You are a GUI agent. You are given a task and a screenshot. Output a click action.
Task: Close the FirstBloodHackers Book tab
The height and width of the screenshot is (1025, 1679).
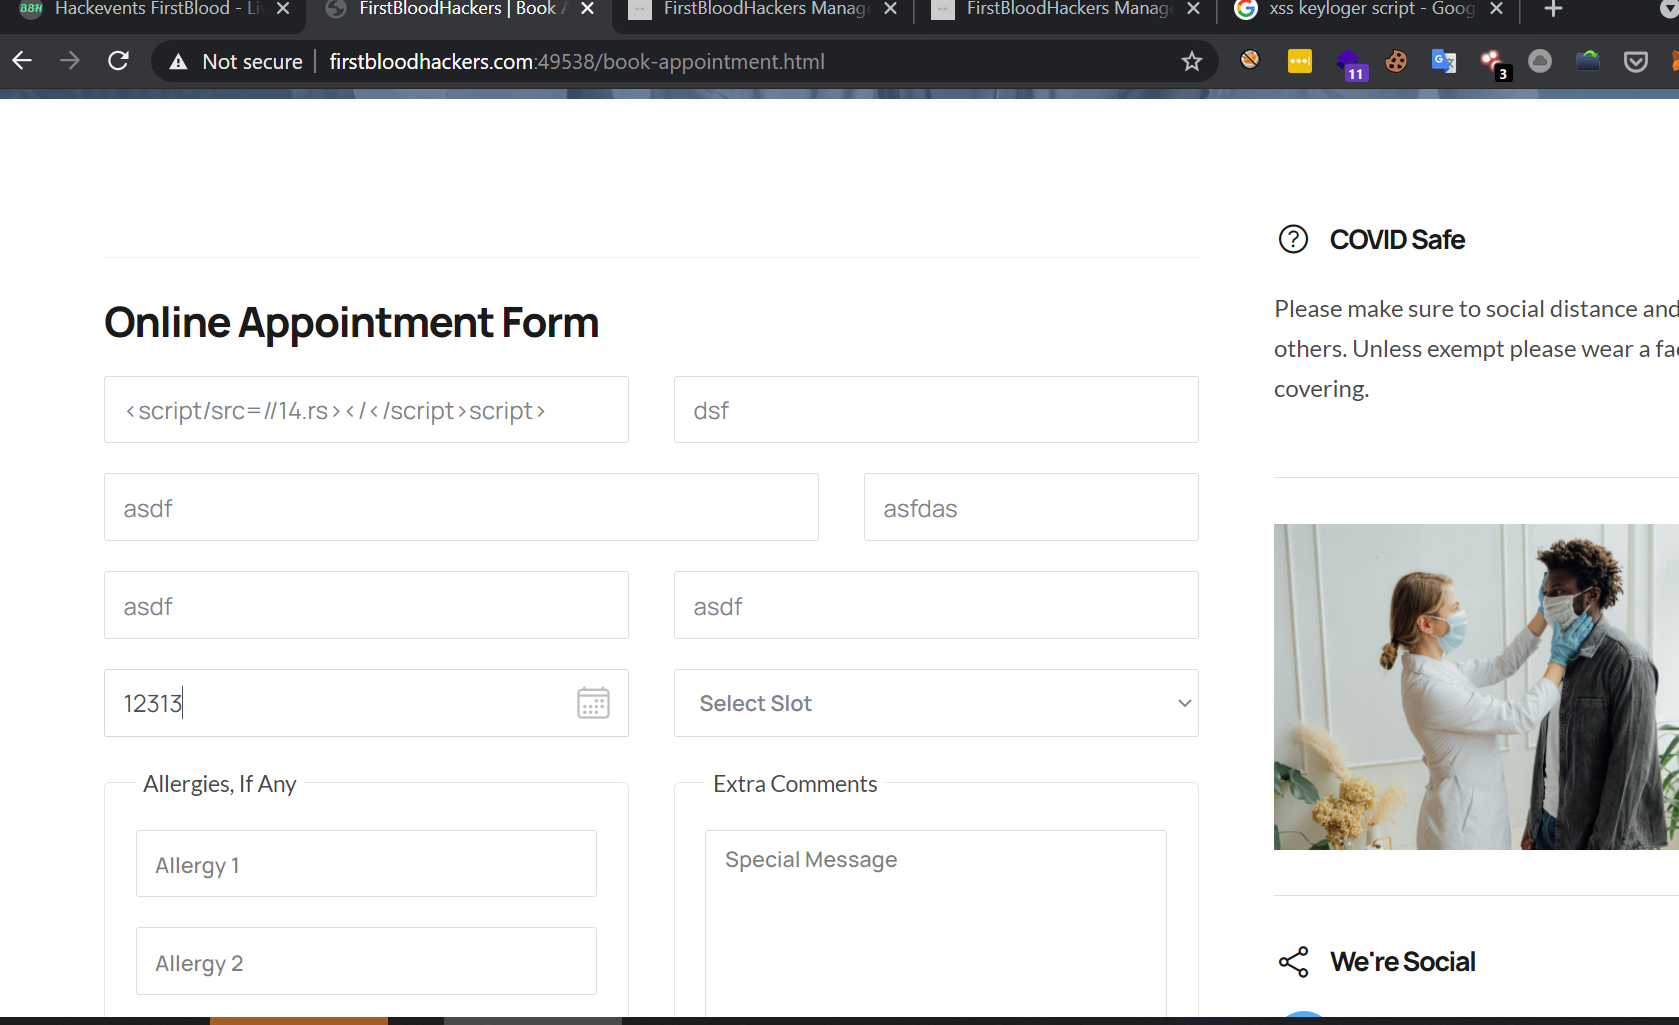(587, 9)
